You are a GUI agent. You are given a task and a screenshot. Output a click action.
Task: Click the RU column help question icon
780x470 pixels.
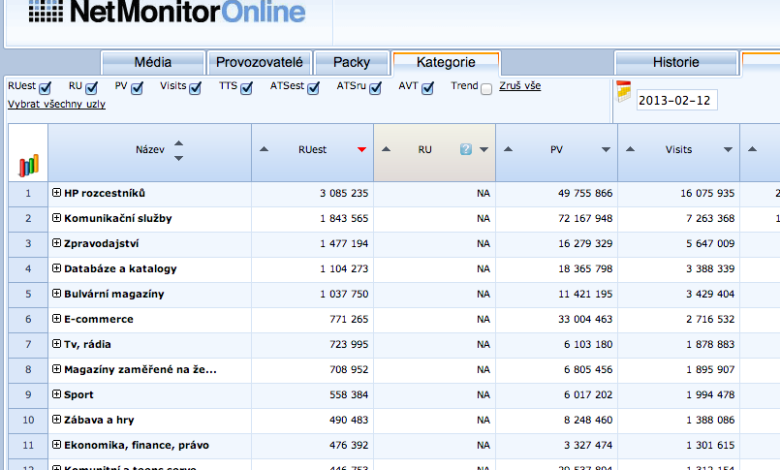466,150
